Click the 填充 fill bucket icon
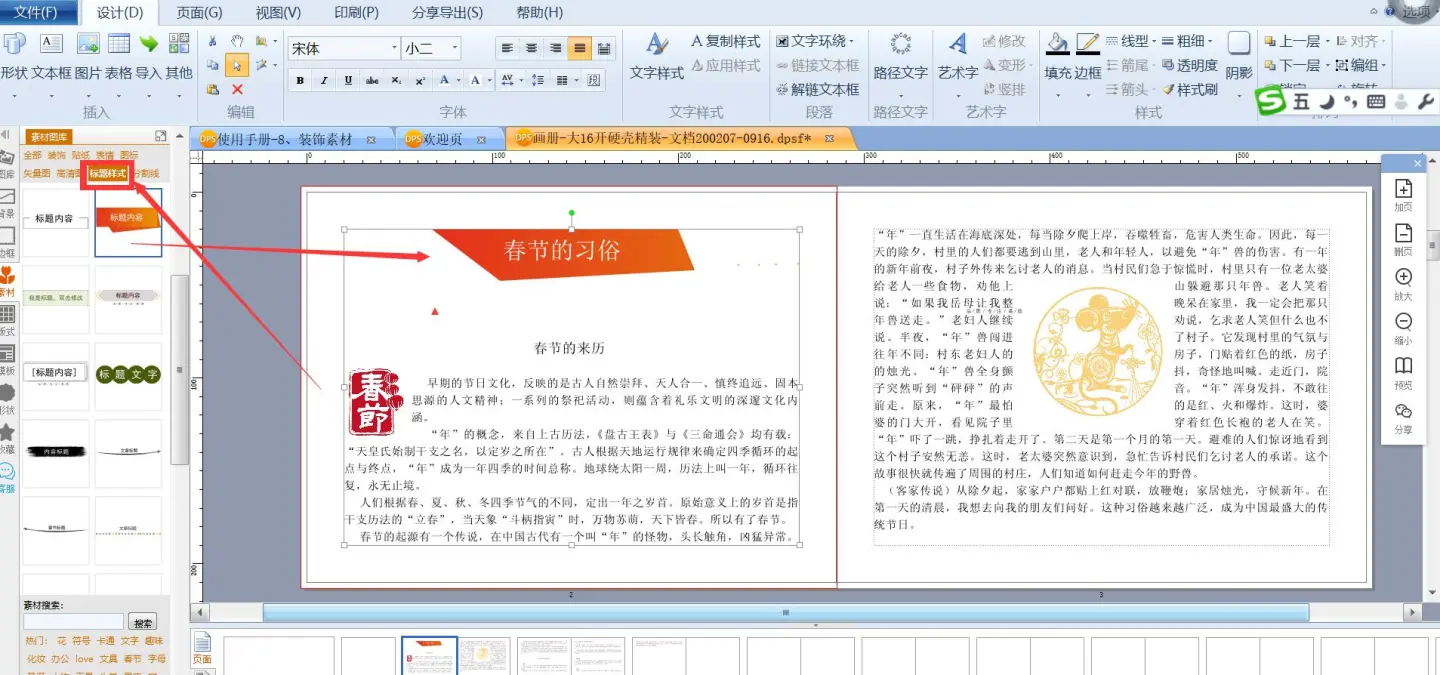 (x=1057, y=44)
